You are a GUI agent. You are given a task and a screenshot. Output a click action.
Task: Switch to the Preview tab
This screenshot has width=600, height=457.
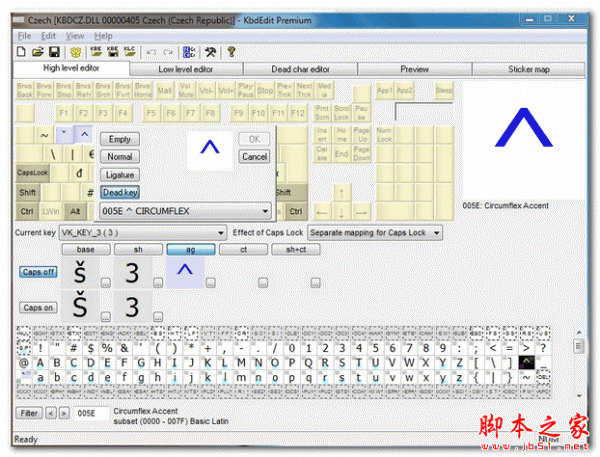coord(414,69)
